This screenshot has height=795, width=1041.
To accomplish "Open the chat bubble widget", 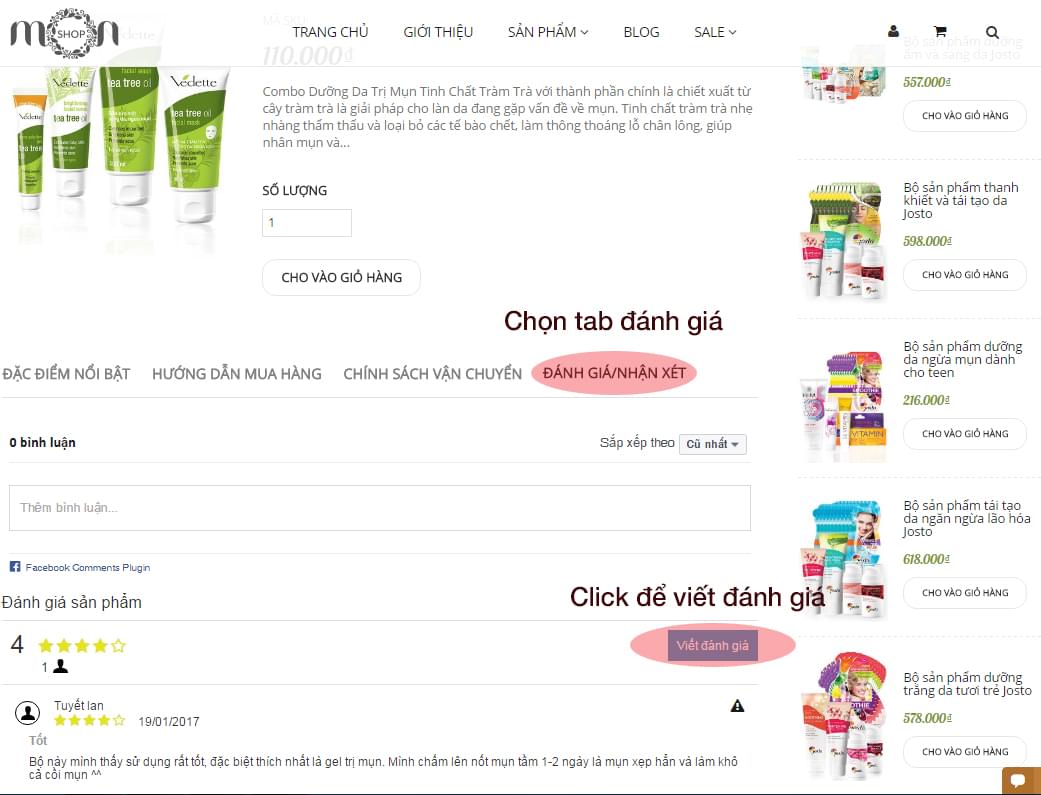I will (1020, 780).
